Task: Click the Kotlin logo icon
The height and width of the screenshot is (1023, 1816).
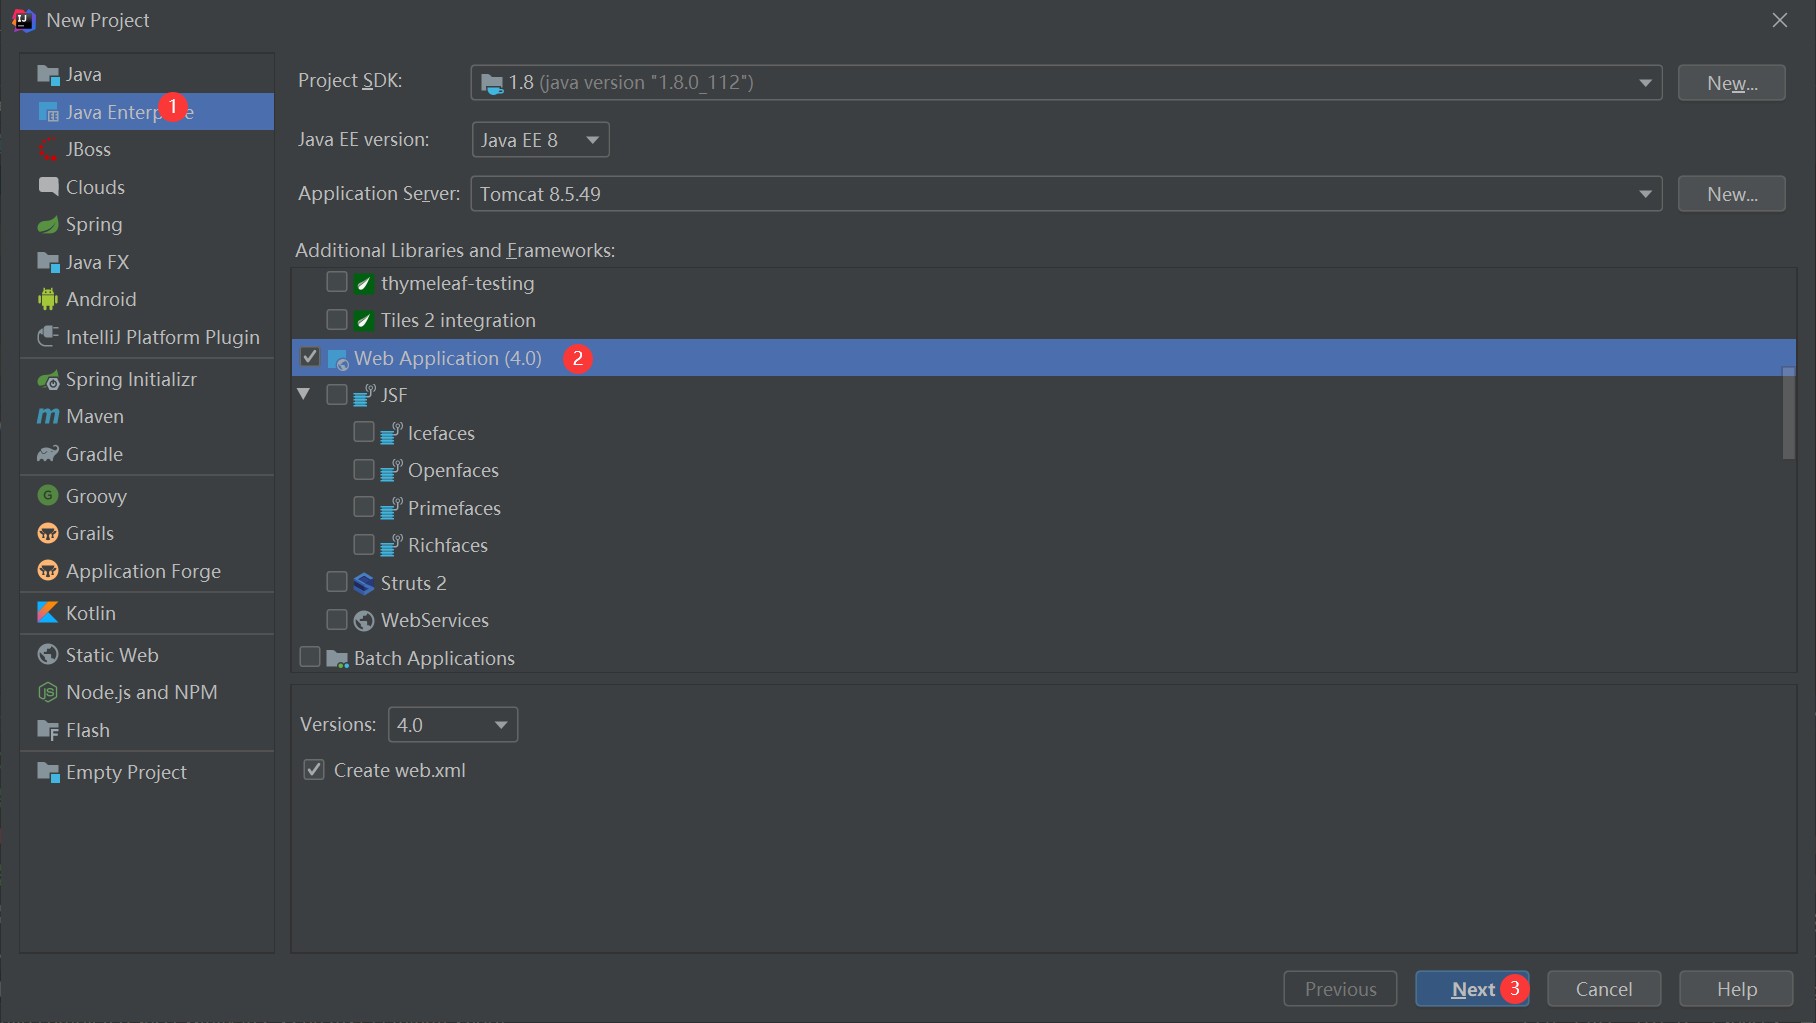Action: point(48,613)
